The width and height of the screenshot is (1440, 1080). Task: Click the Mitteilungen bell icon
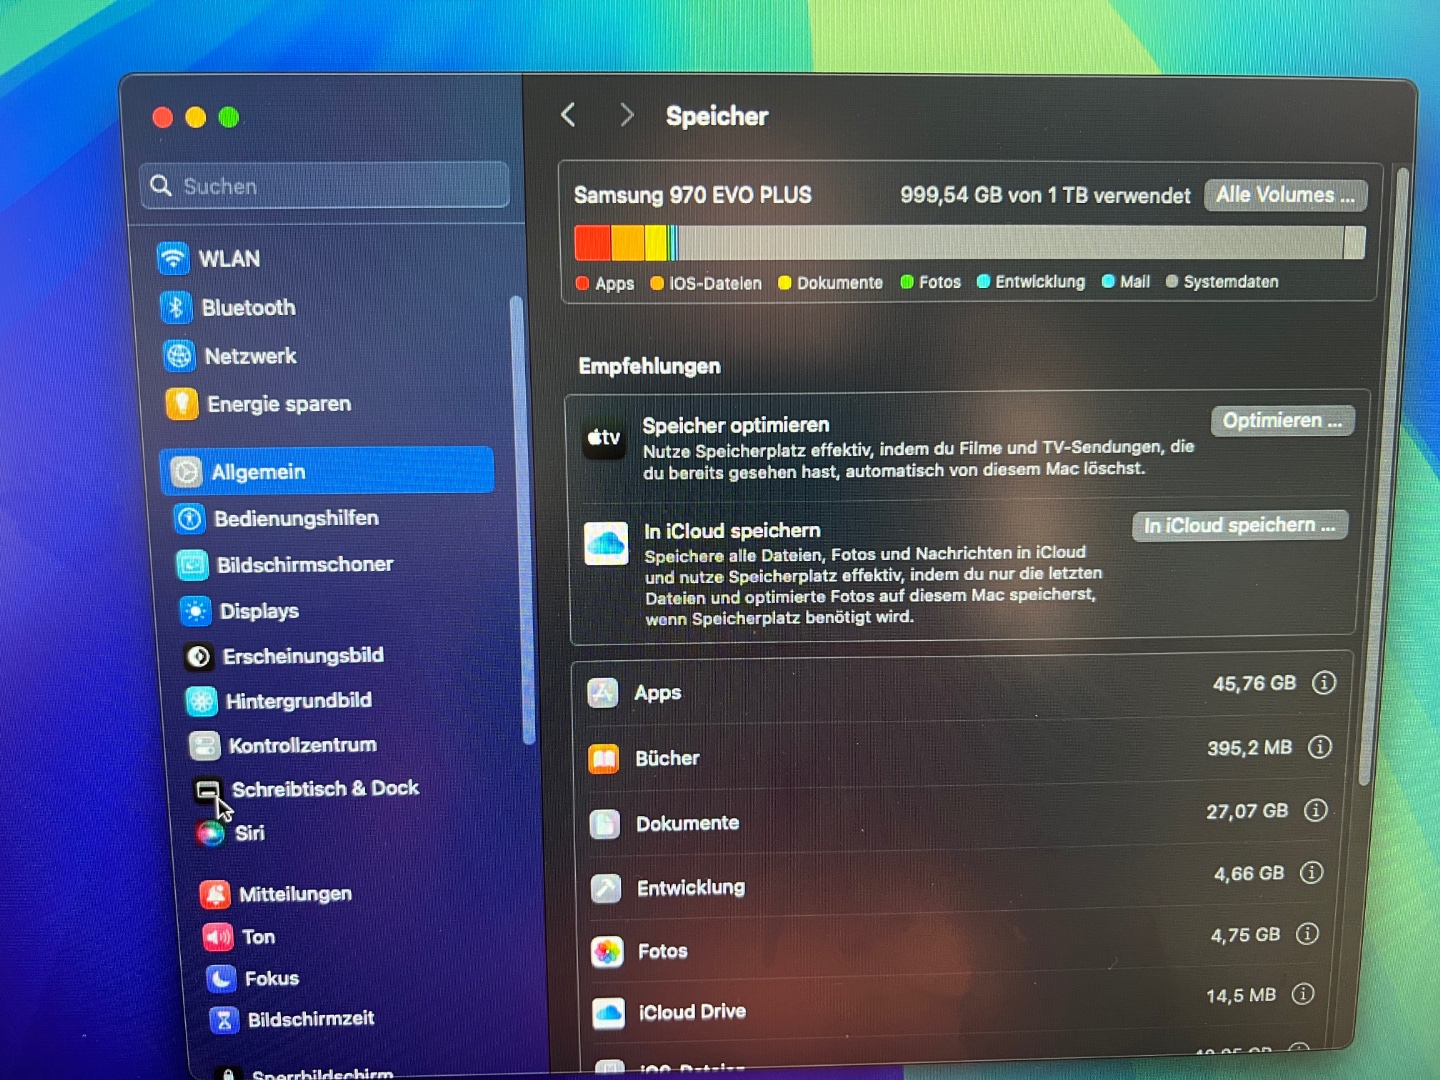[215, 894]
